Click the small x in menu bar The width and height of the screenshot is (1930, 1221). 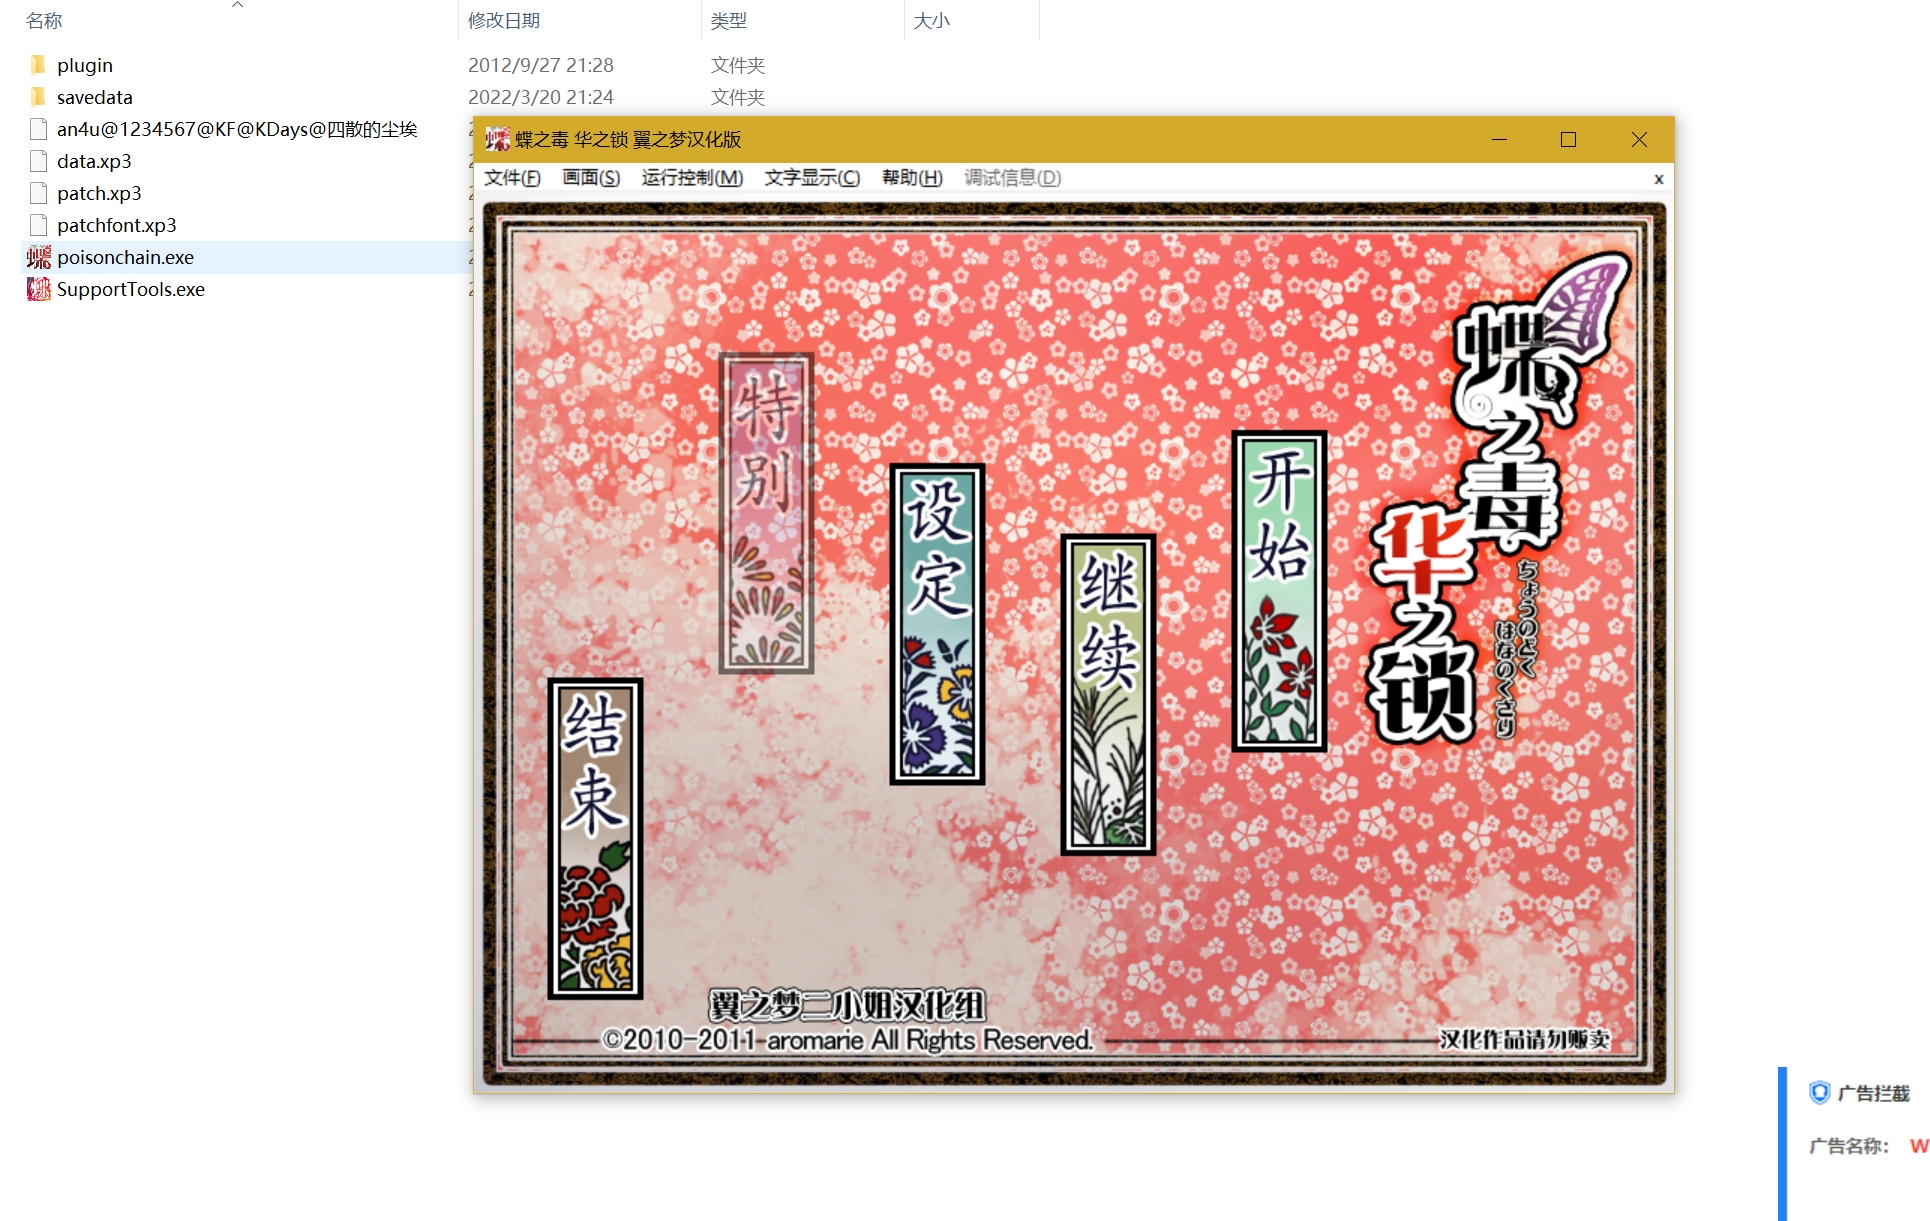pyautogui.click(x=1659, y=179)
